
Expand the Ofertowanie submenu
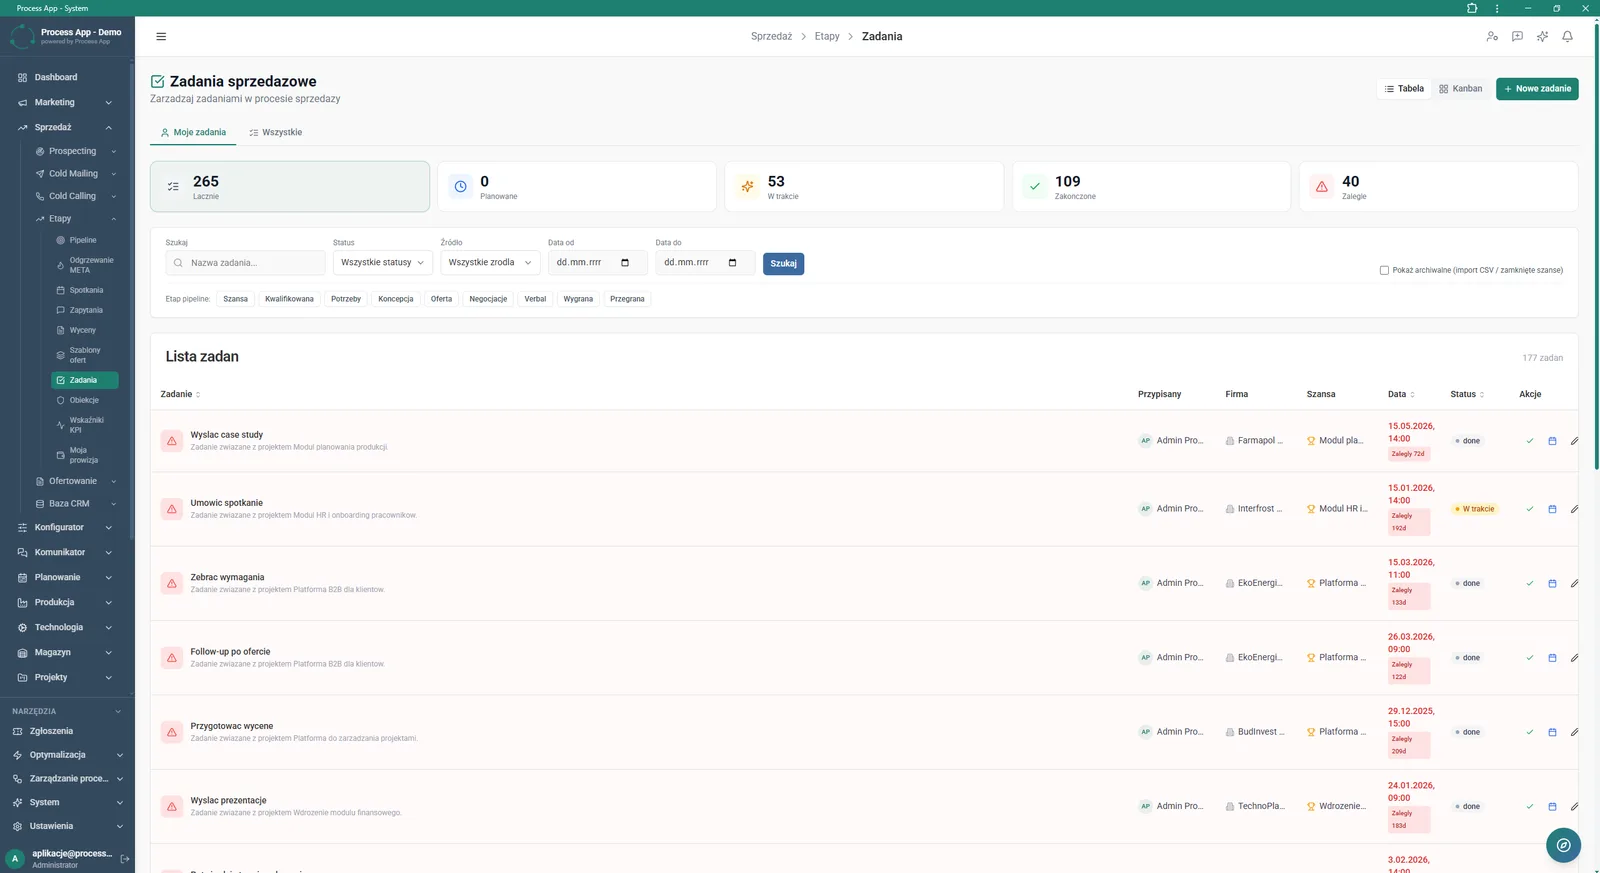(76, 481)
